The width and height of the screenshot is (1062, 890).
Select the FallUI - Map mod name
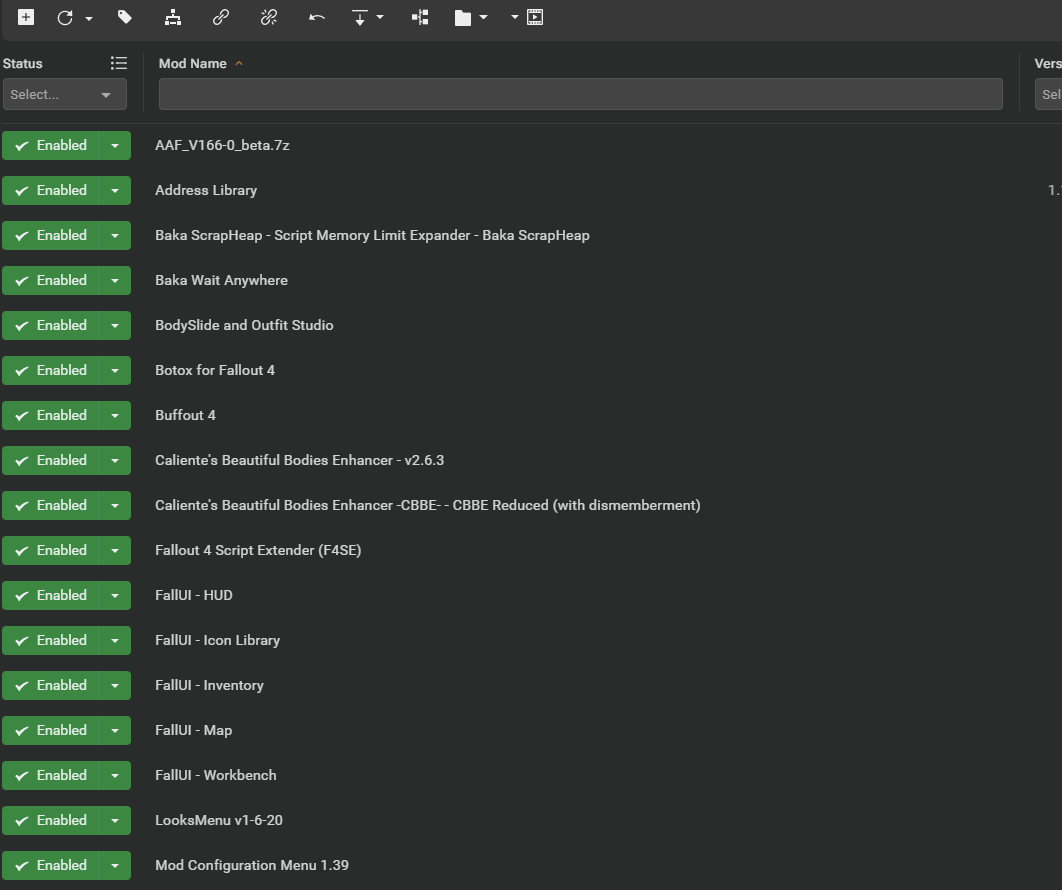(194, 730)
